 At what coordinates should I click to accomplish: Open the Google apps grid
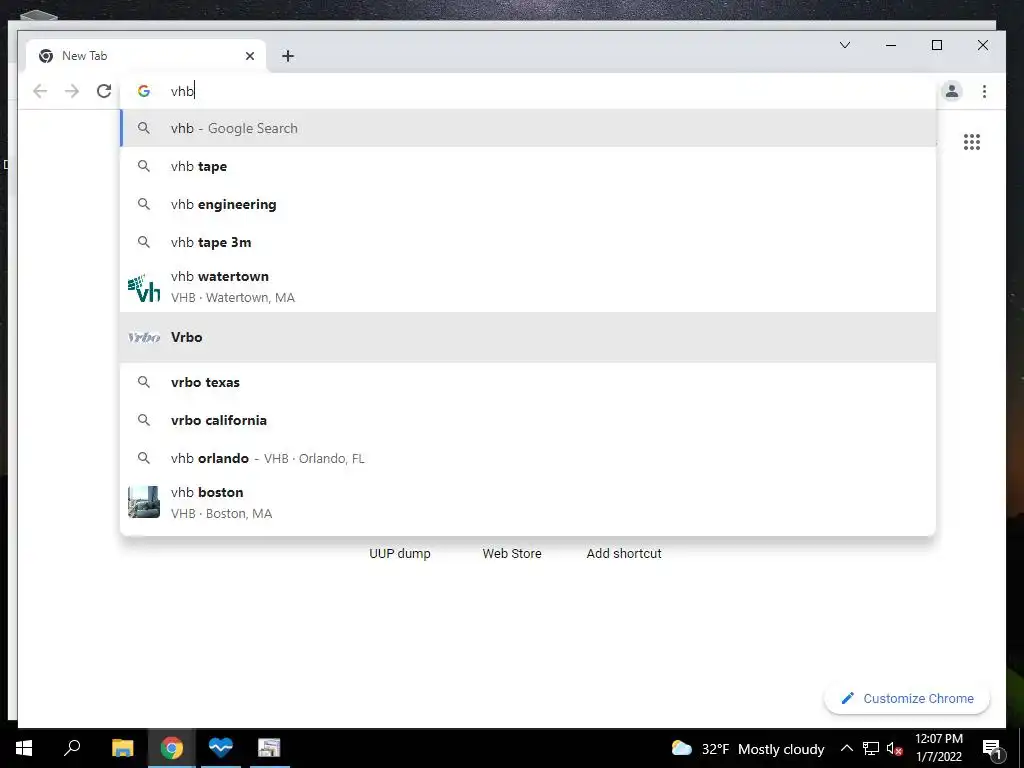pos(972,142)
